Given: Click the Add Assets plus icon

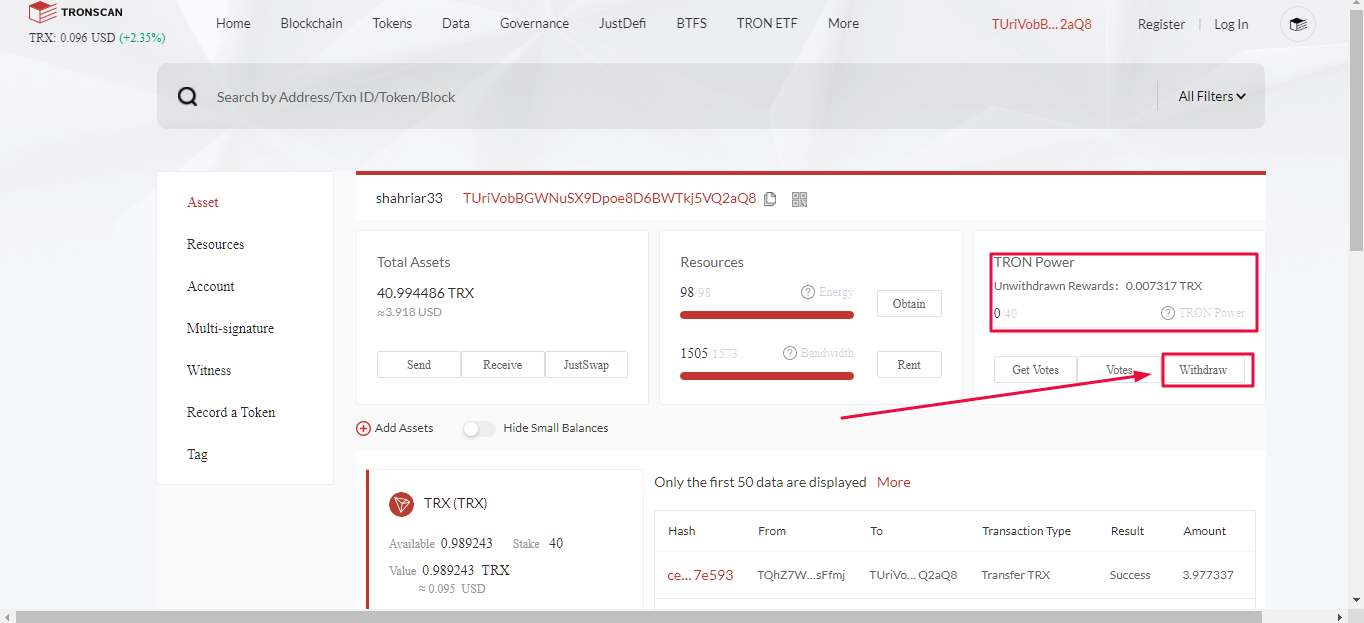Looking at the screenshot, I should pos(363,428).
